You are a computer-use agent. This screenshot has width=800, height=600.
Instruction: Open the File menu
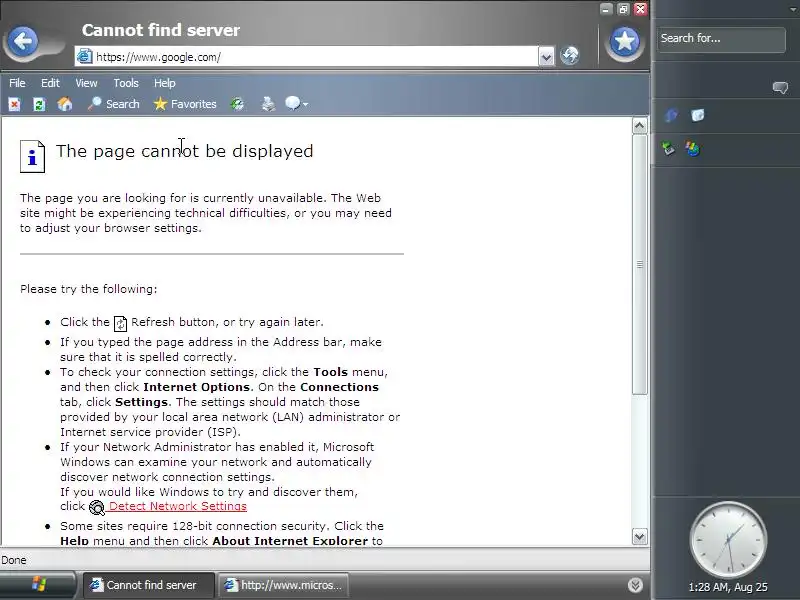pyautogui.click(x=17, y=83)
